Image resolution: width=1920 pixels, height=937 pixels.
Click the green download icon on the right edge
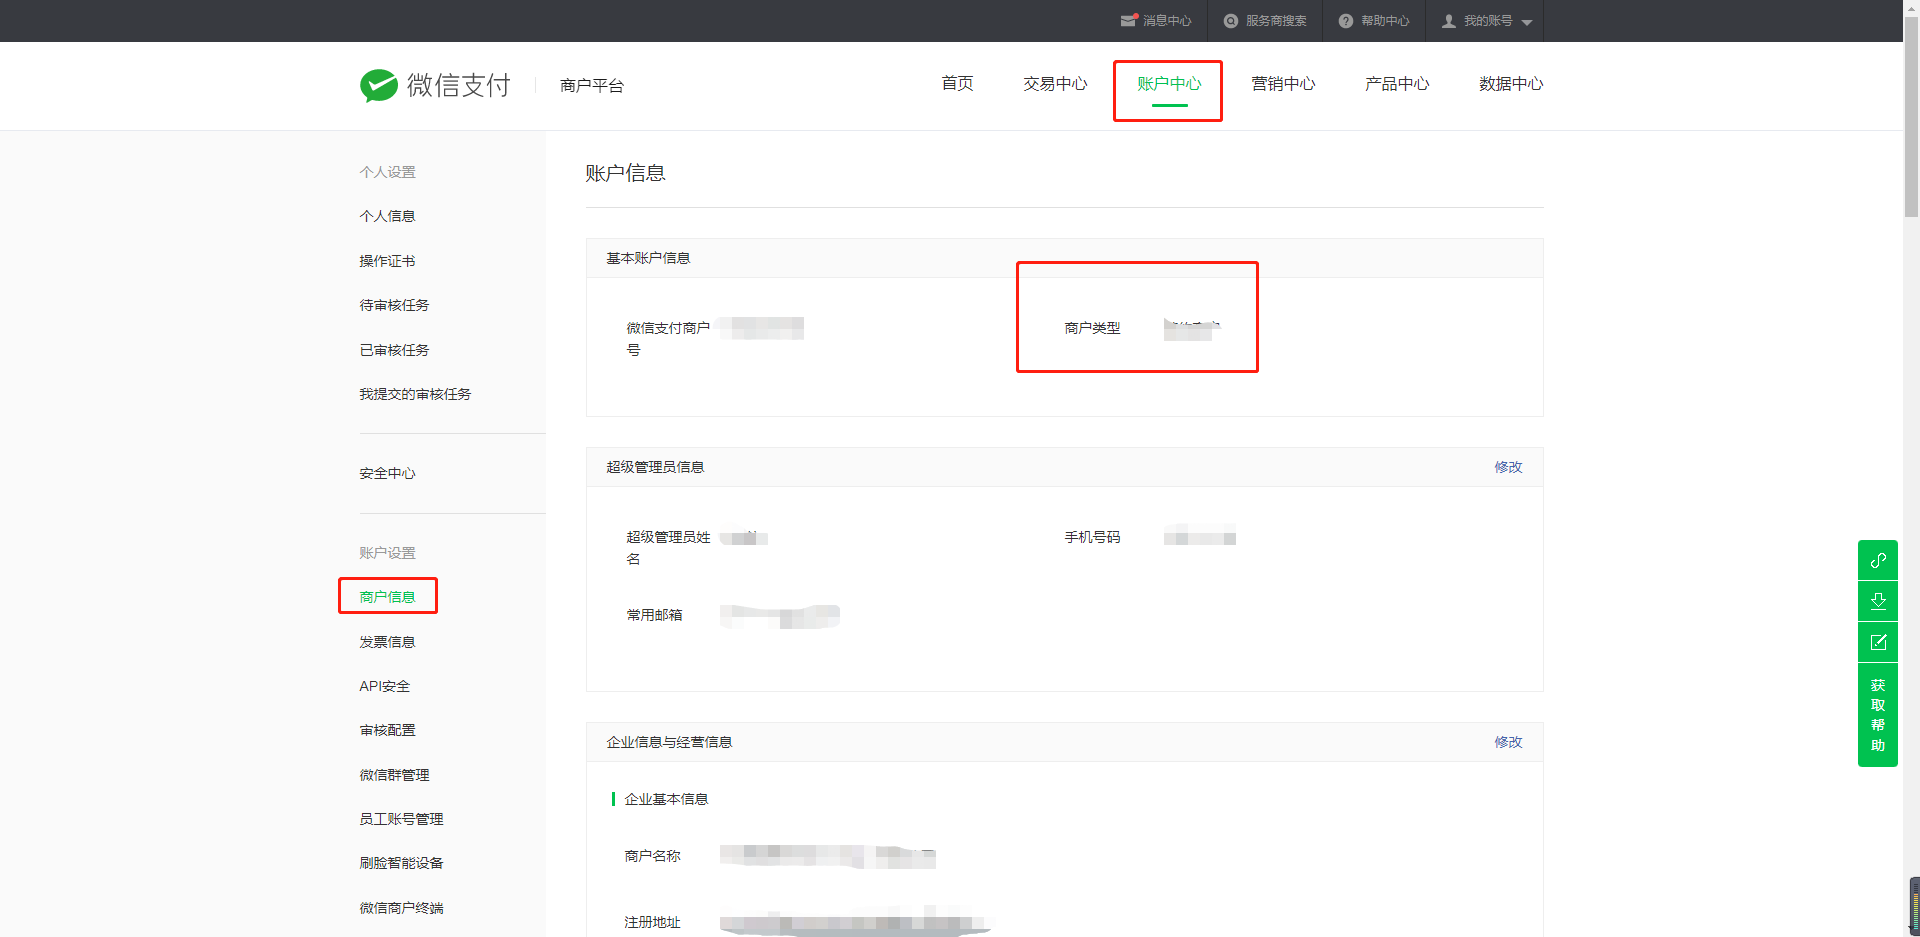pos(1877,601)
